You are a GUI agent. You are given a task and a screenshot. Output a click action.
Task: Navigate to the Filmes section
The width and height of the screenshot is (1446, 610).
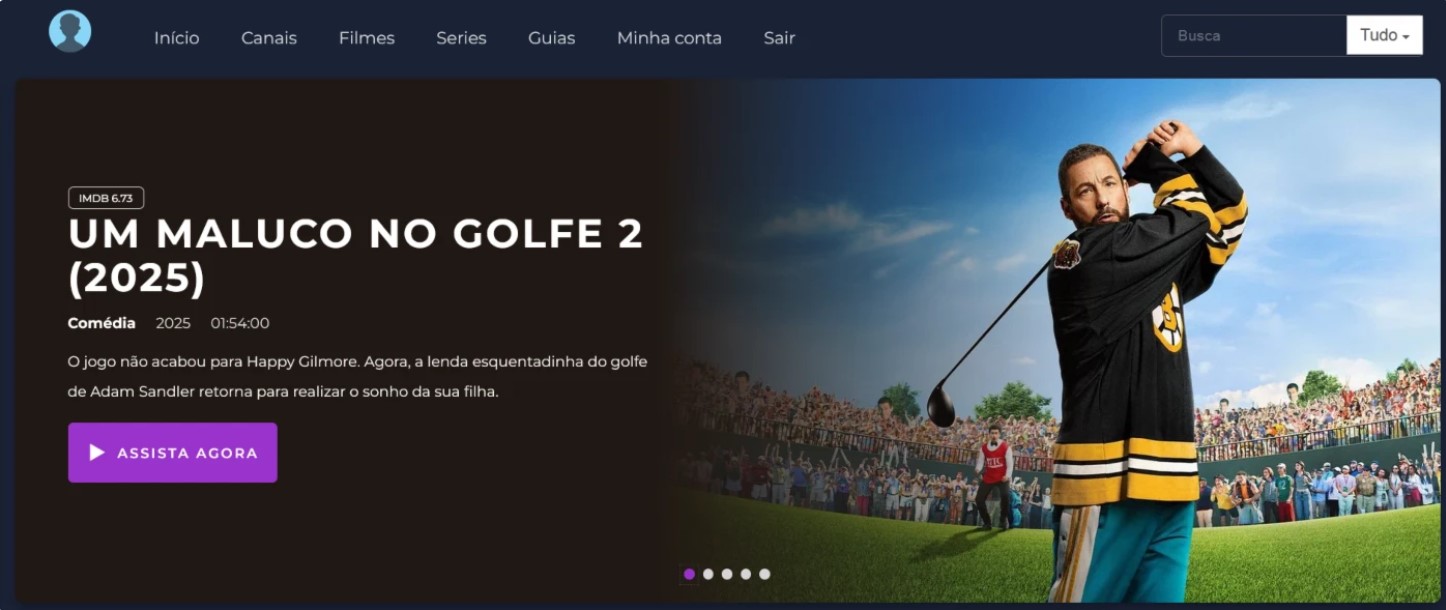[367, 38]
